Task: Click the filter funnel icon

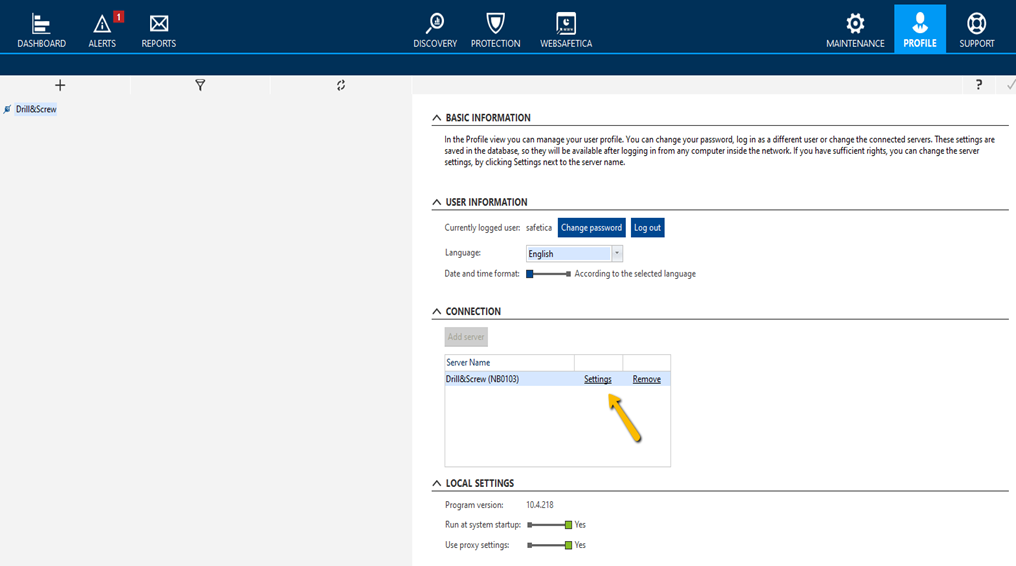Action: (x=200, y=86)
